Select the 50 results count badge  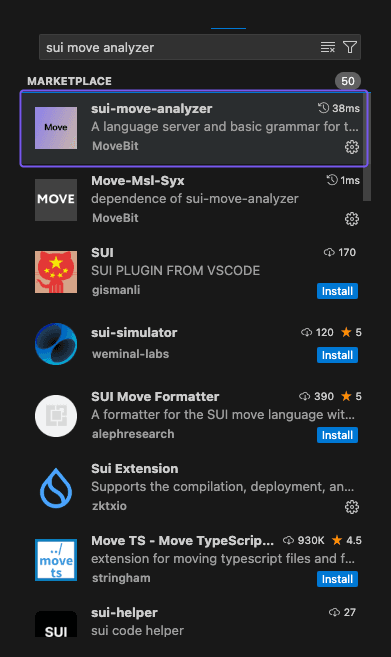click(348, 81)
